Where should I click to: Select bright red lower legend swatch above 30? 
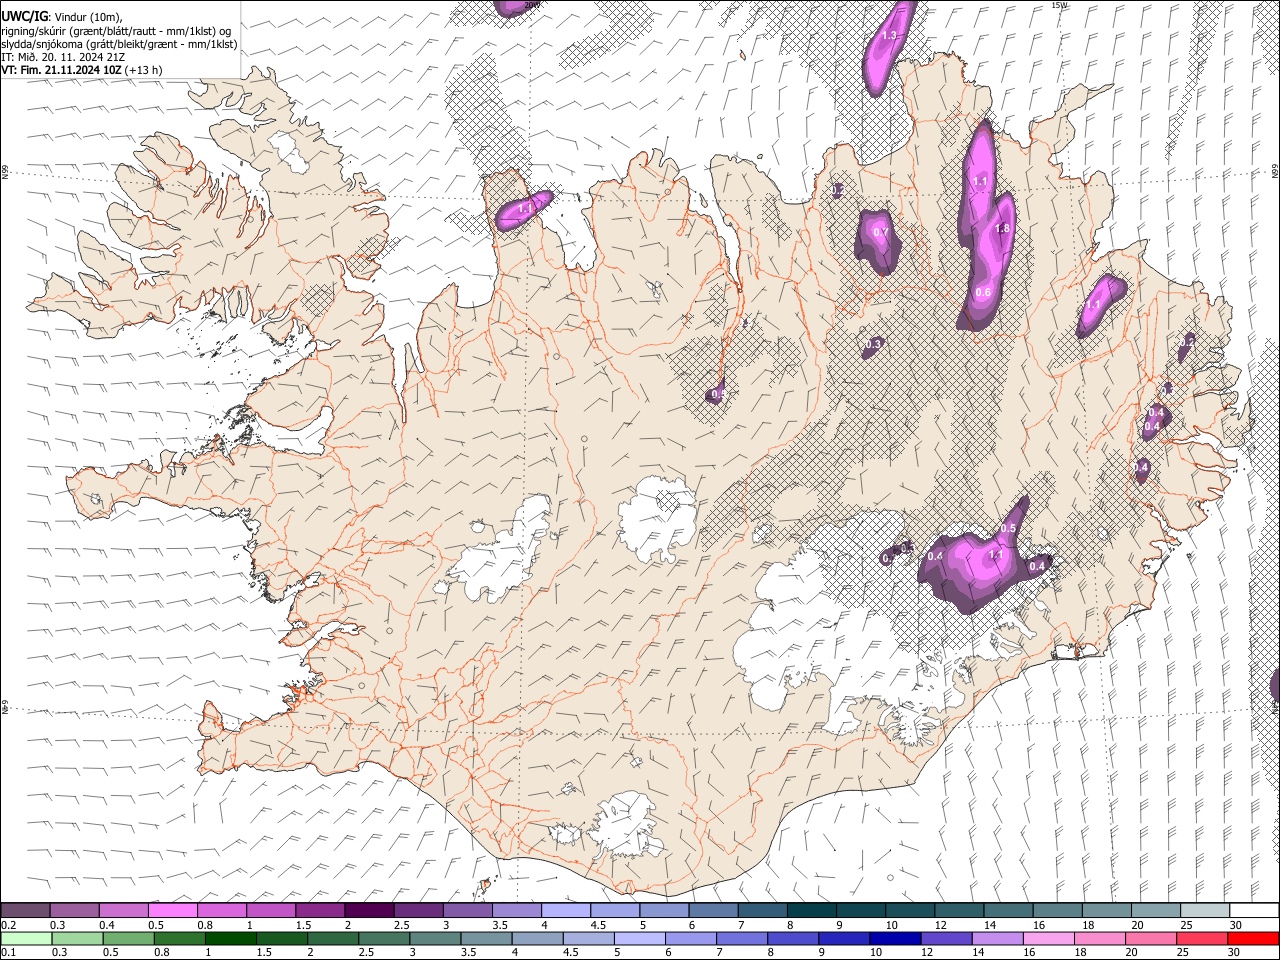(x=1252, y=938)
